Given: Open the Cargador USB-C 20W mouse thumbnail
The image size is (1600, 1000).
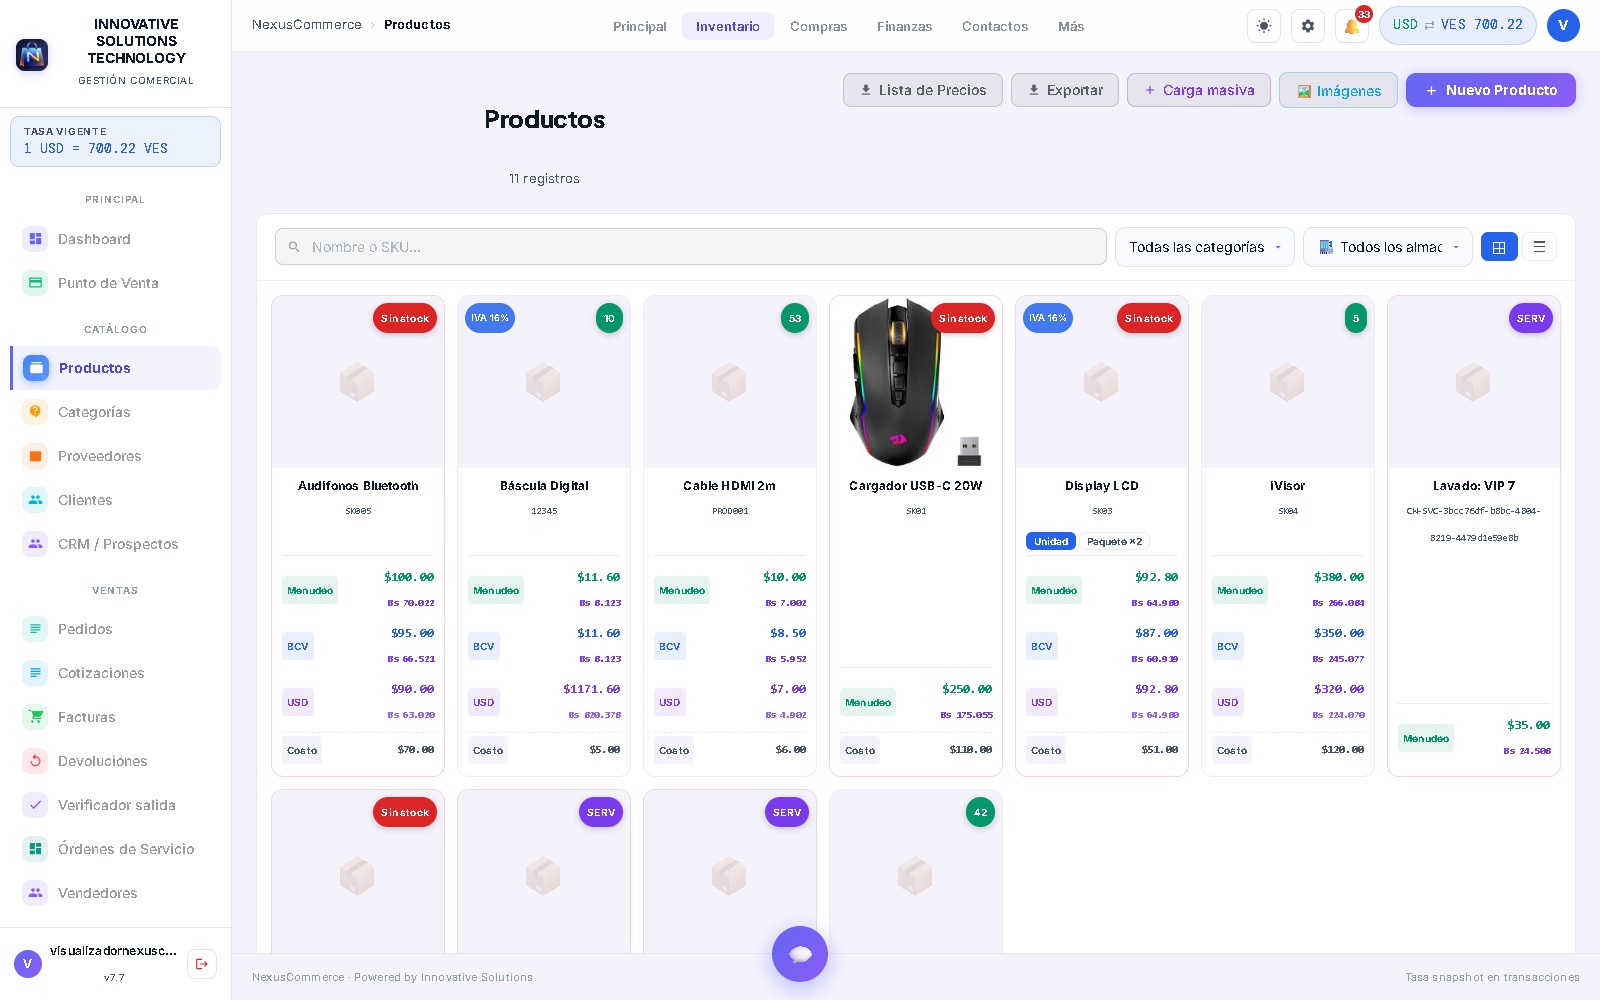Looking at the screenshot, I should coord(916,382).
